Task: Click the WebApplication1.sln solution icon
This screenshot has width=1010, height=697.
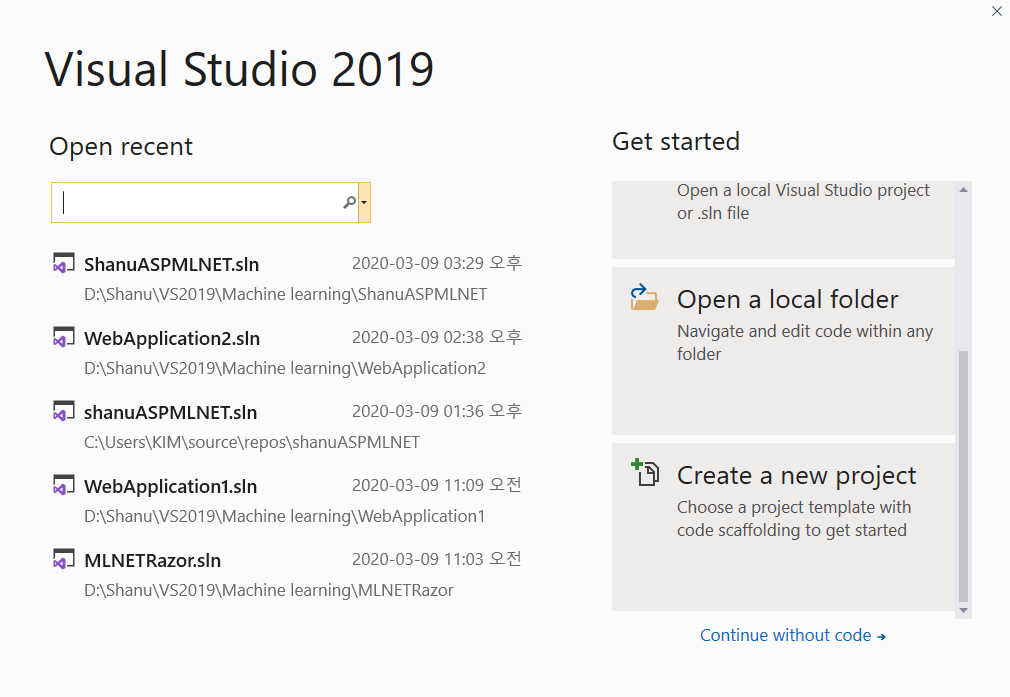Action: tap(64, 486)
